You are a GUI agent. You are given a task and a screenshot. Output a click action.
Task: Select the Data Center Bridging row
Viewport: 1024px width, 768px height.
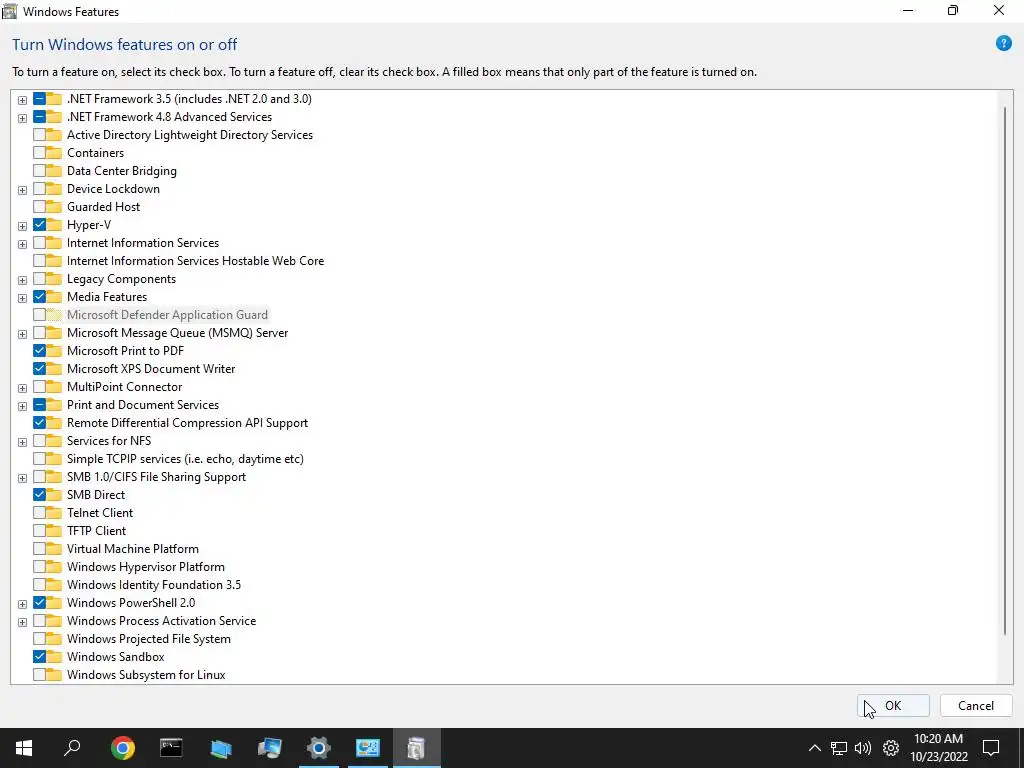pos(121,171)
